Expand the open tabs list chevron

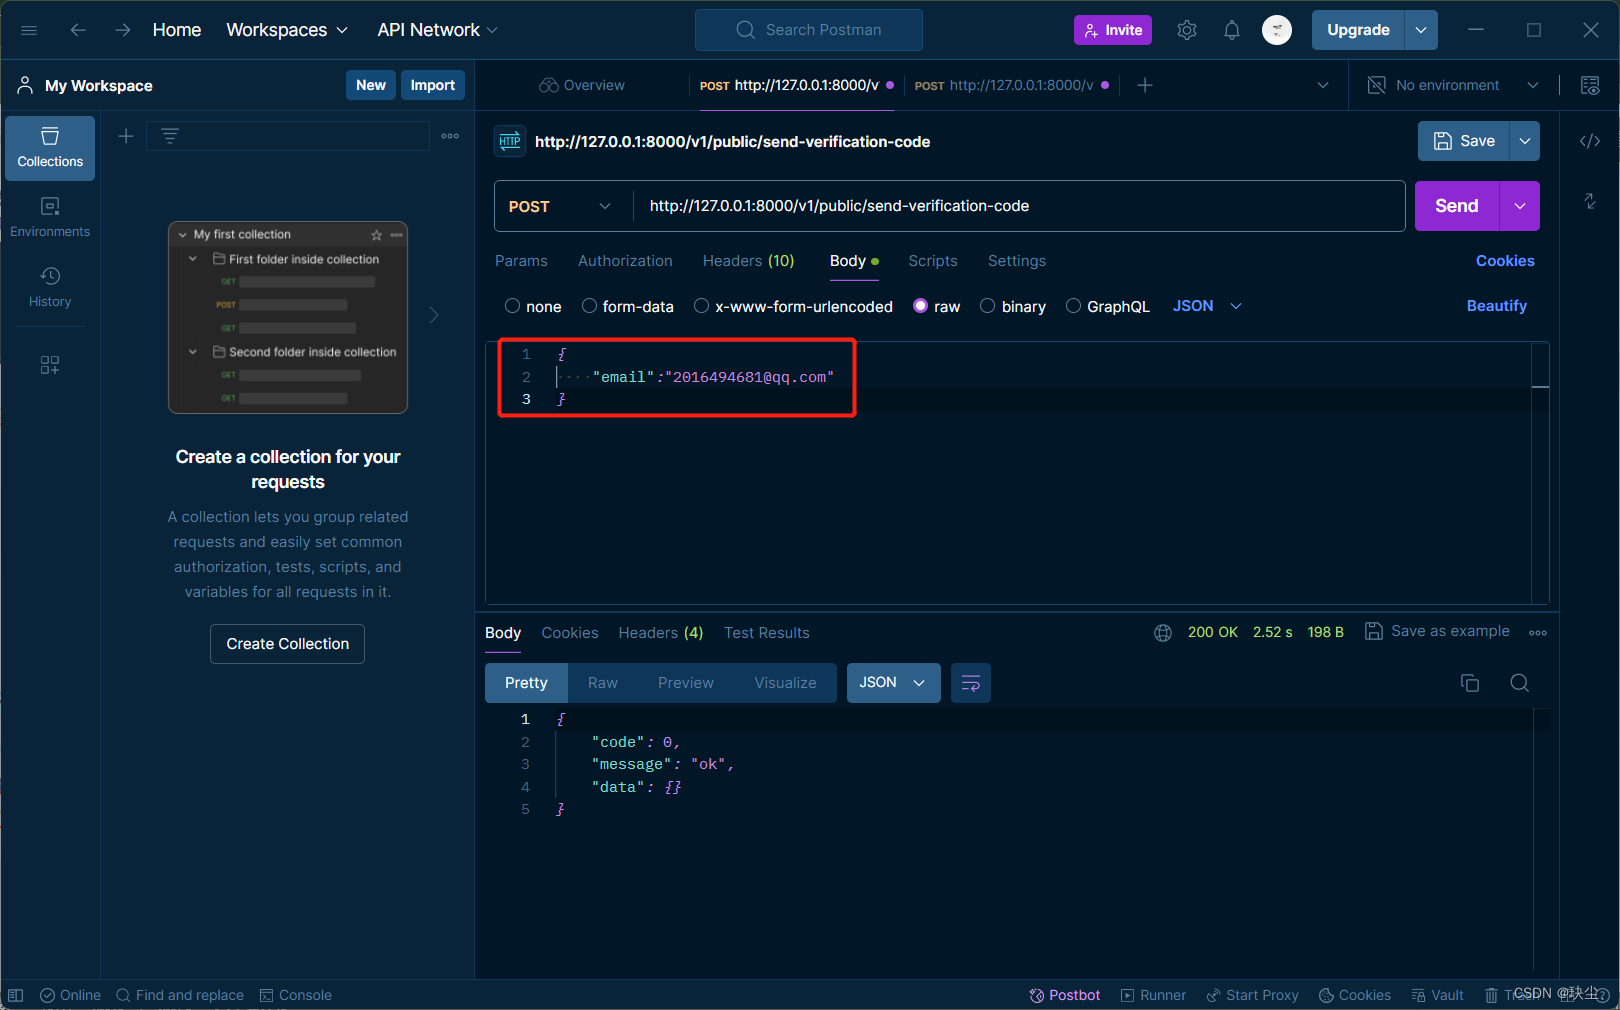(x=1323, y=85)
